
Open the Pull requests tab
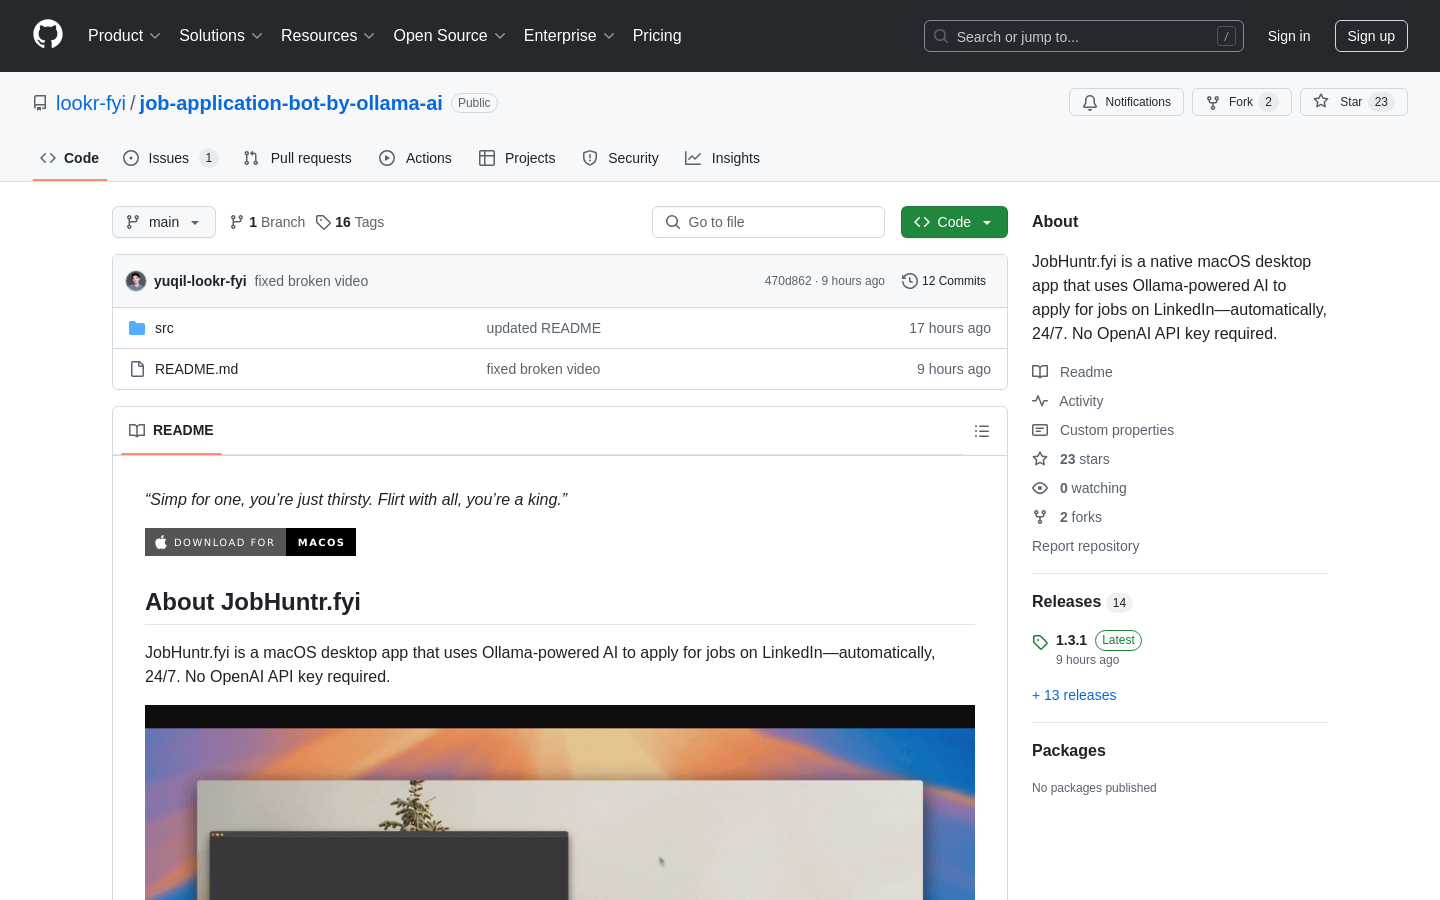pyautogui.click(x=298, y=158)
